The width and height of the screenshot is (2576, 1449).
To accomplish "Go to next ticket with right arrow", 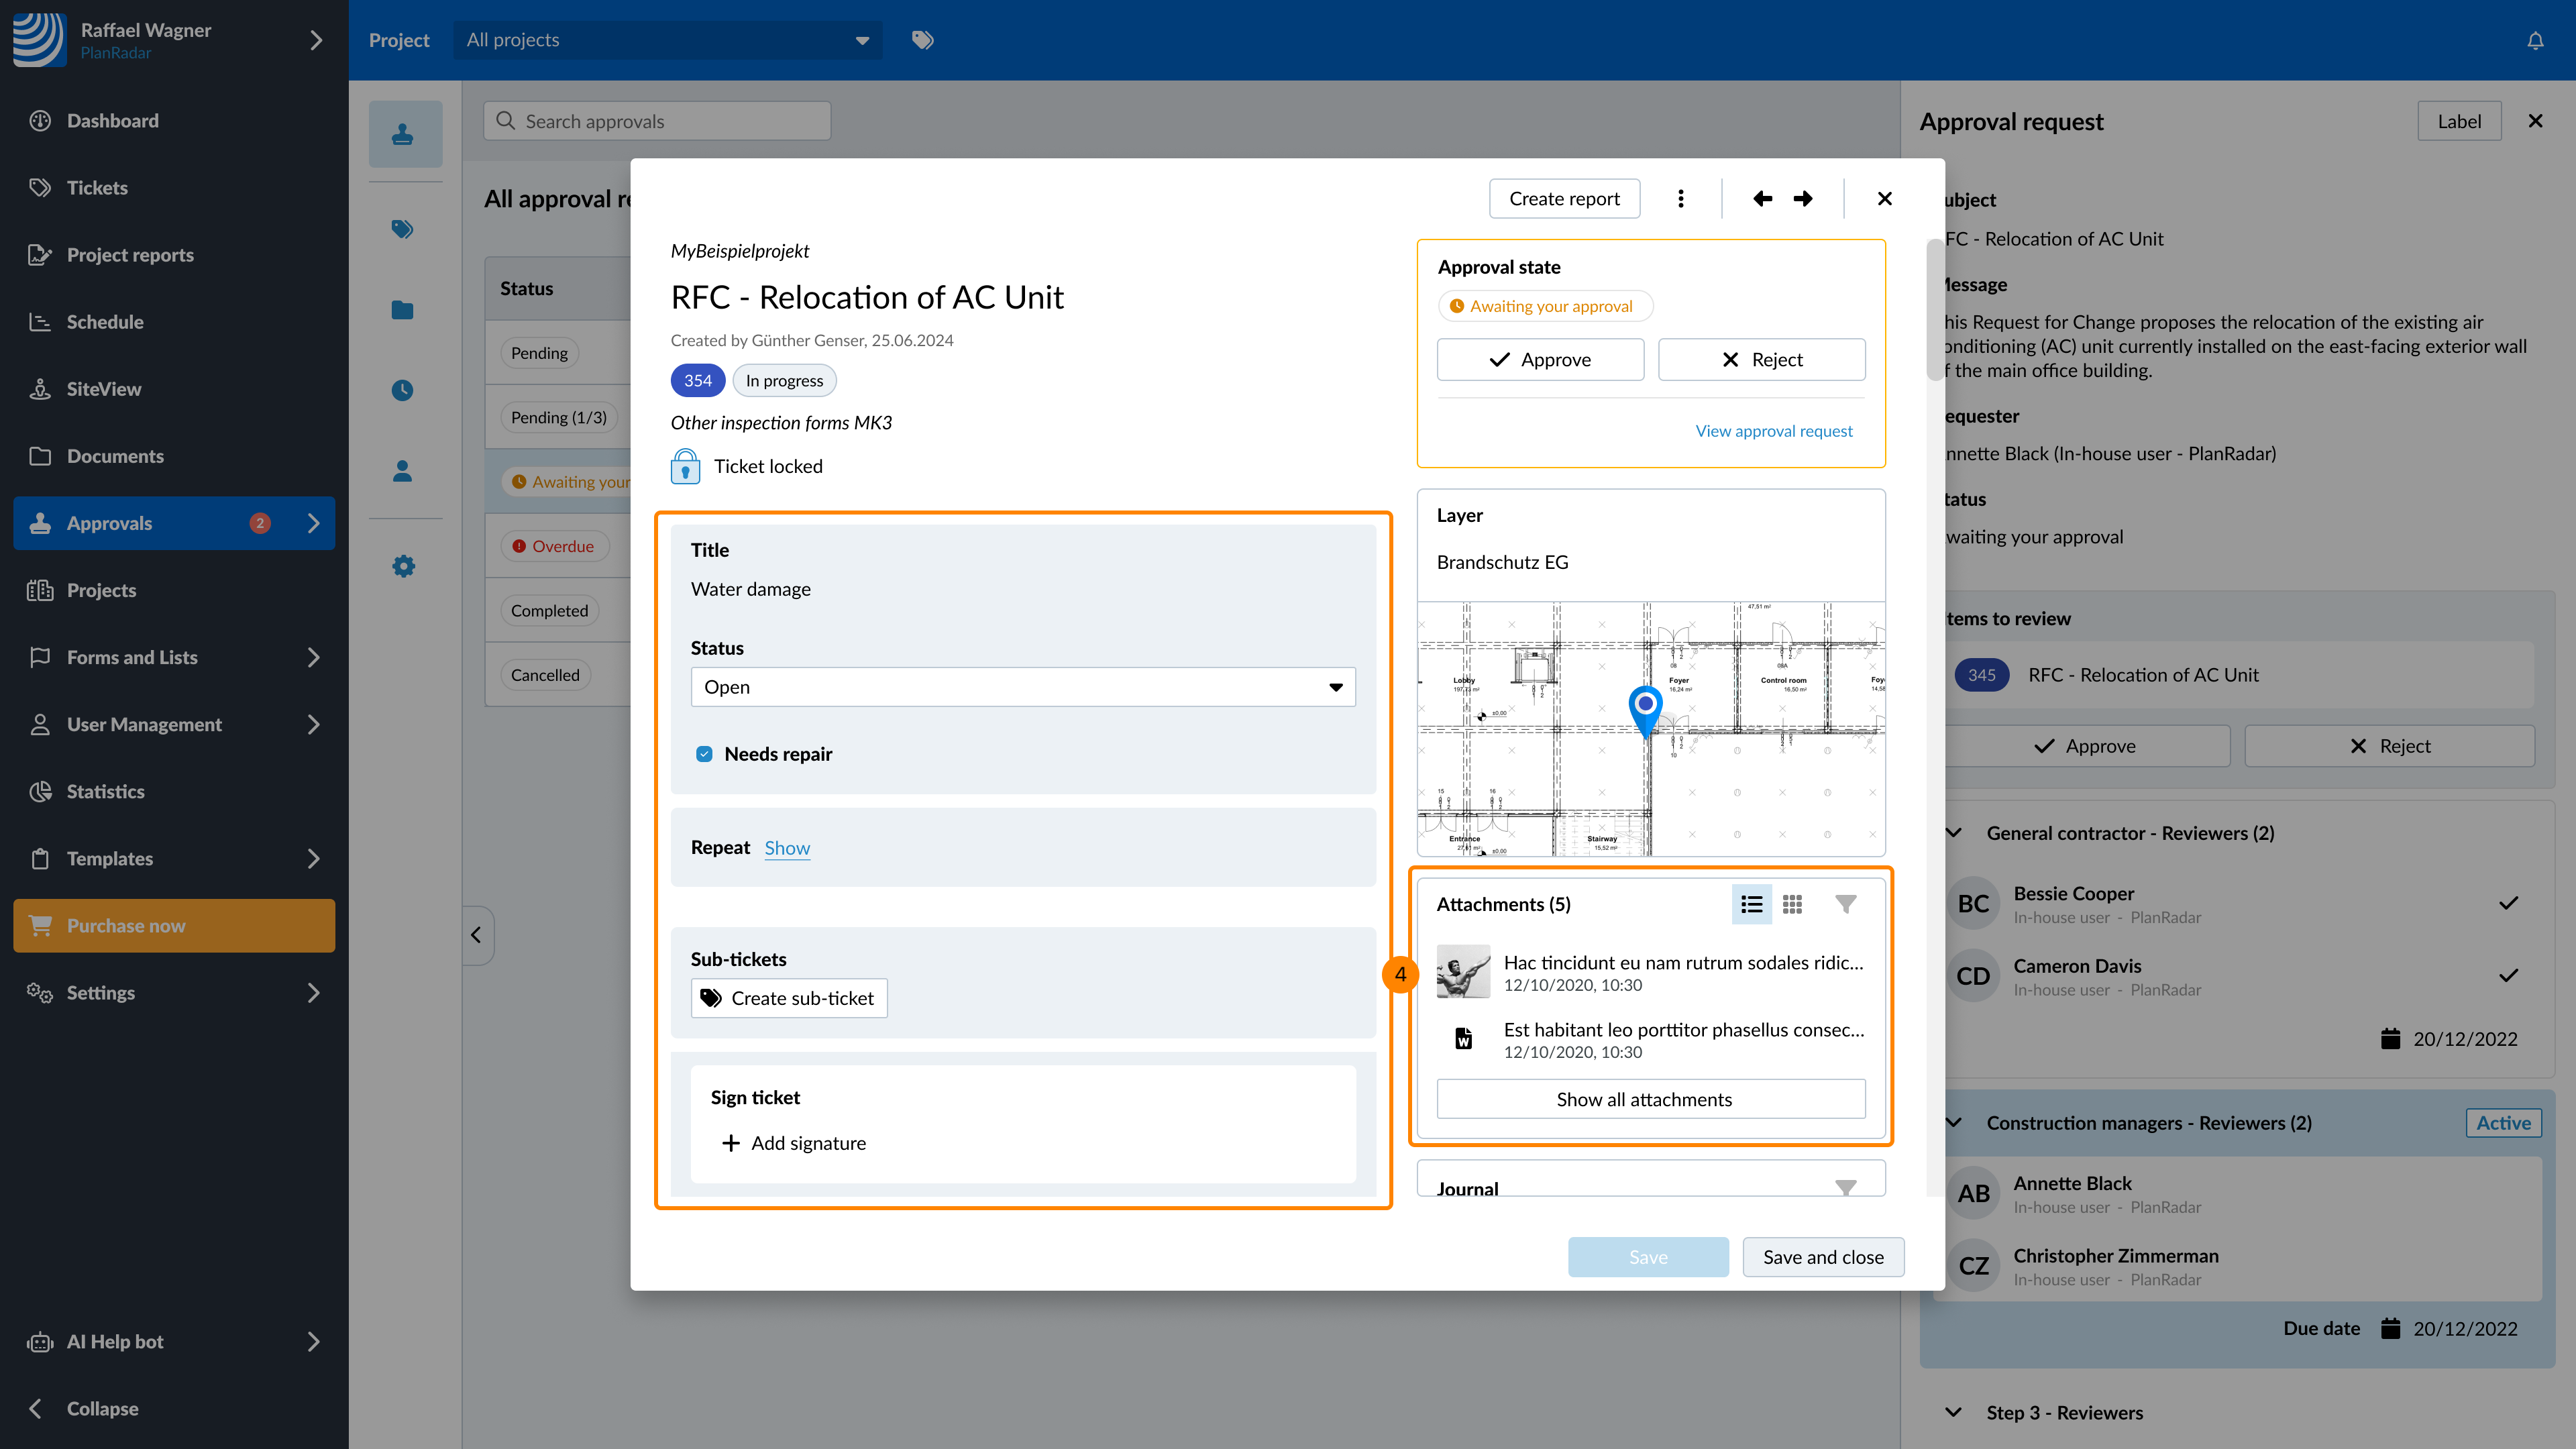I will (x=1803, y=198).
